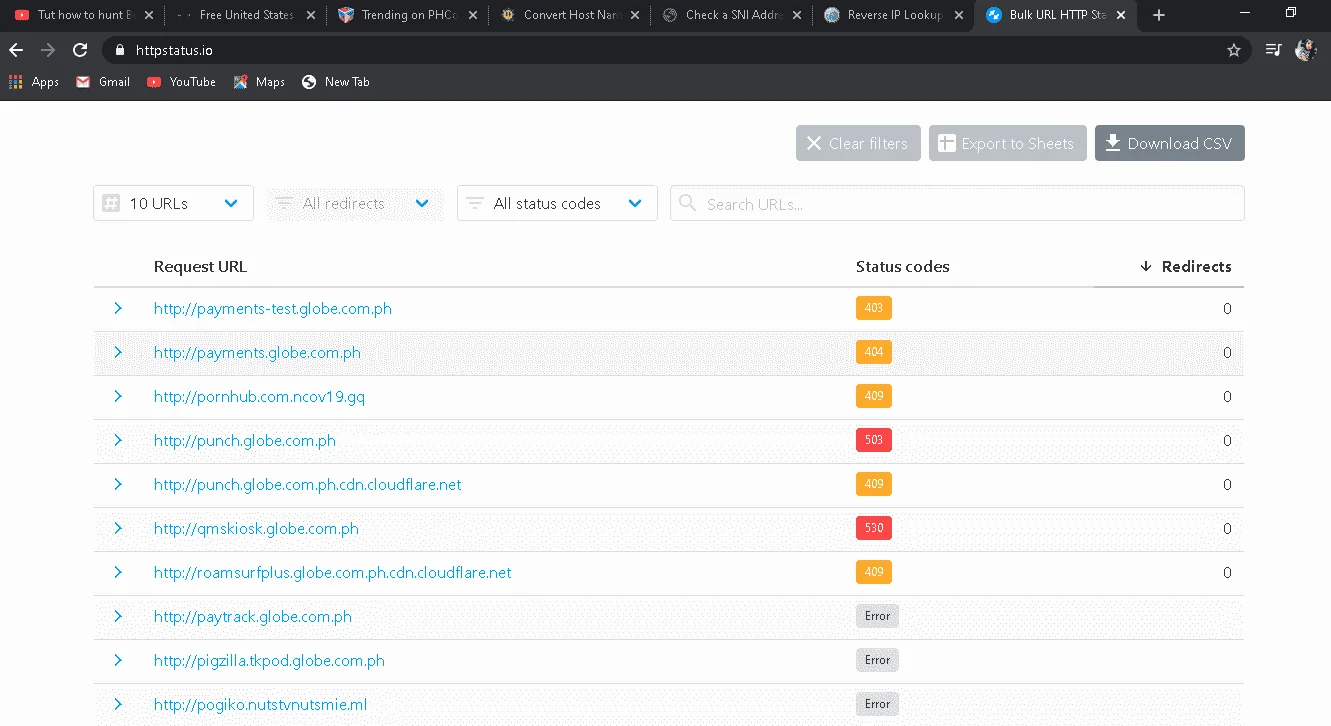The image size is (1331, 726).
Task: Click the site lock icon
Action: coord(119,50)
